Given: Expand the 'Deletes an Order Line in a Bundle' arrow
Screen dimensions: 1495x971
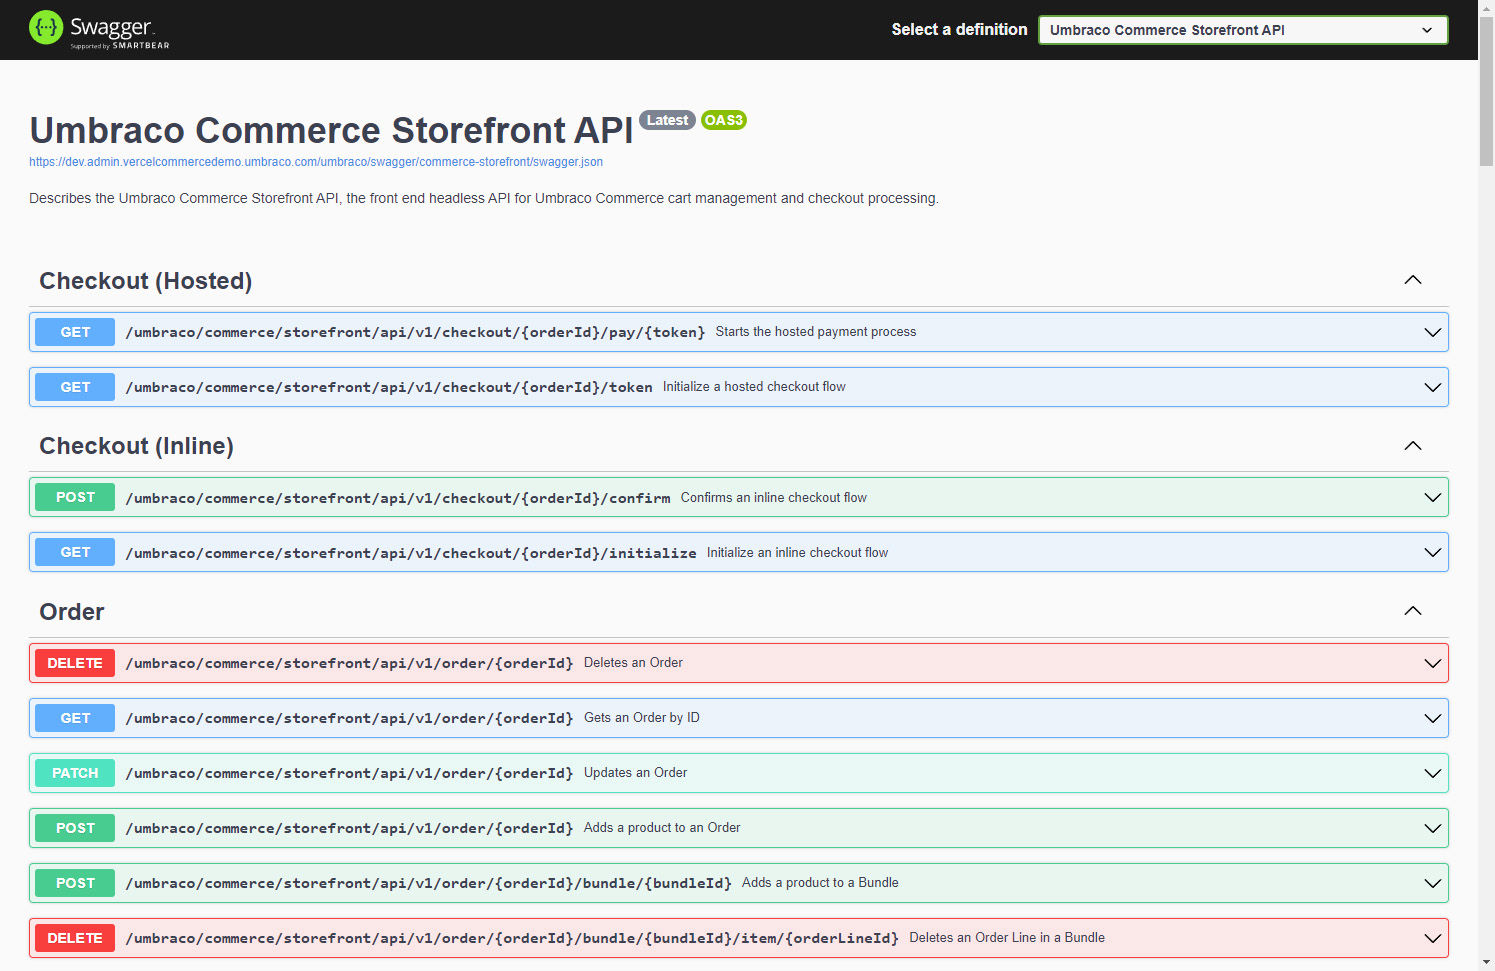Looking at the screenshot, I should [1433, 938].
